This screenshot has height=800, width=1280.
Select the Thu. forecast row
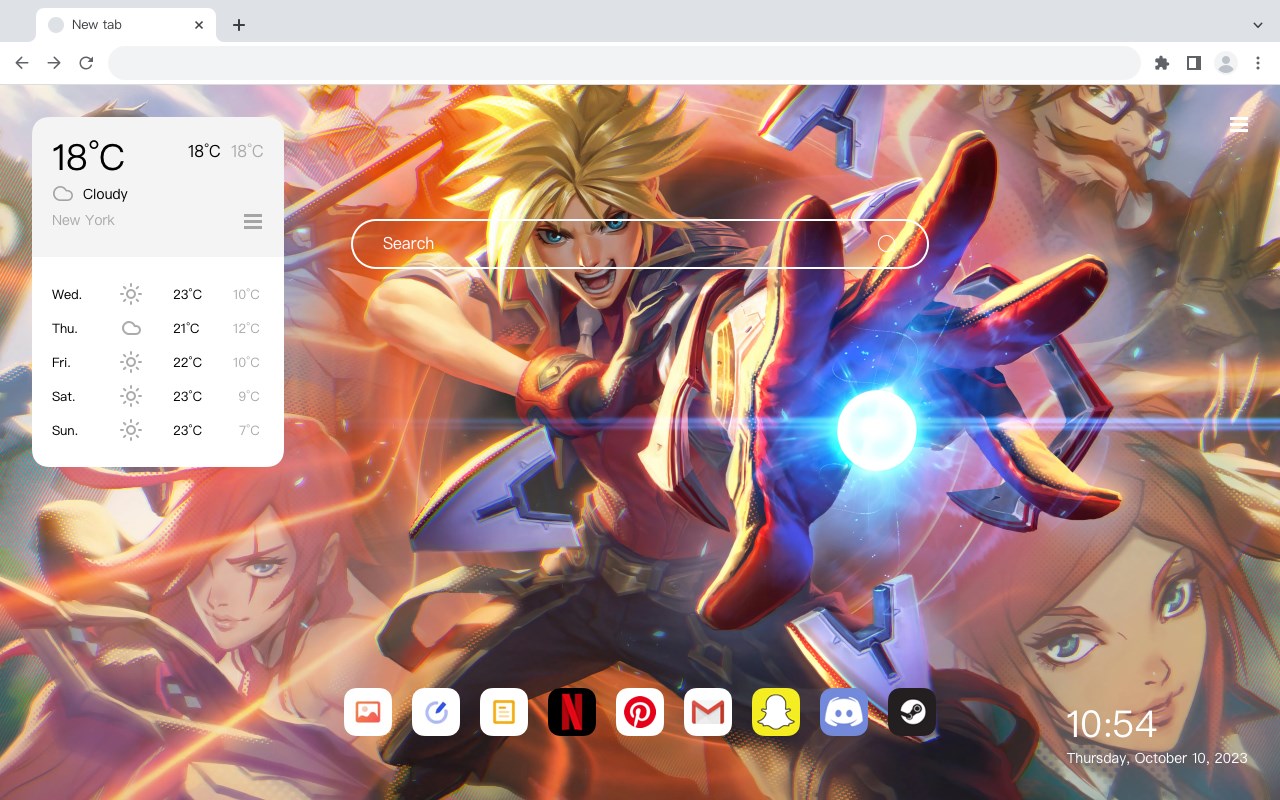(158, 328)
